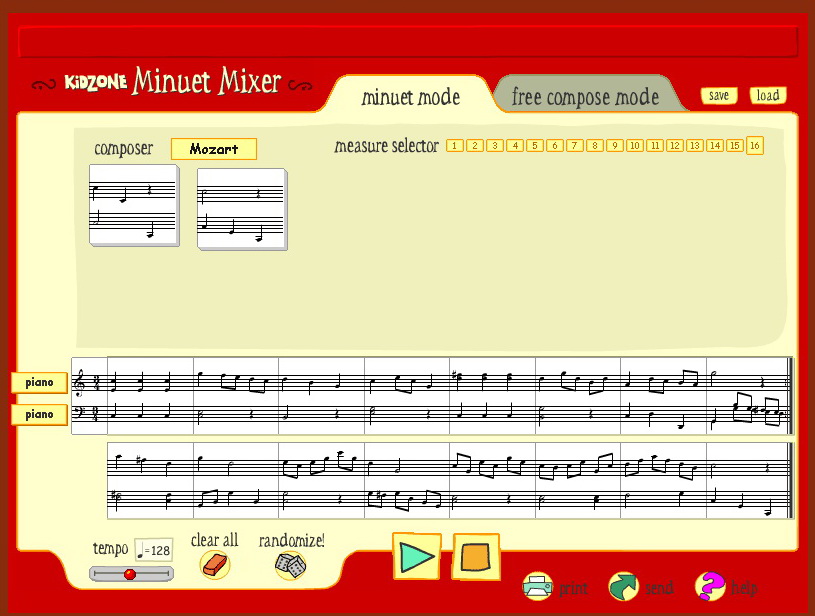Open the bass staff piano instrument button

click(x=39, y=414)
